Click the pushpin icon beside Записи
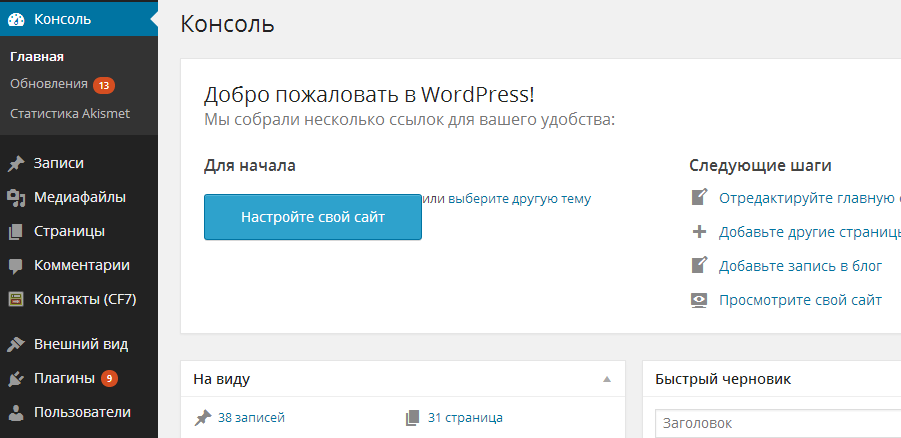 [x=16, y=164]
